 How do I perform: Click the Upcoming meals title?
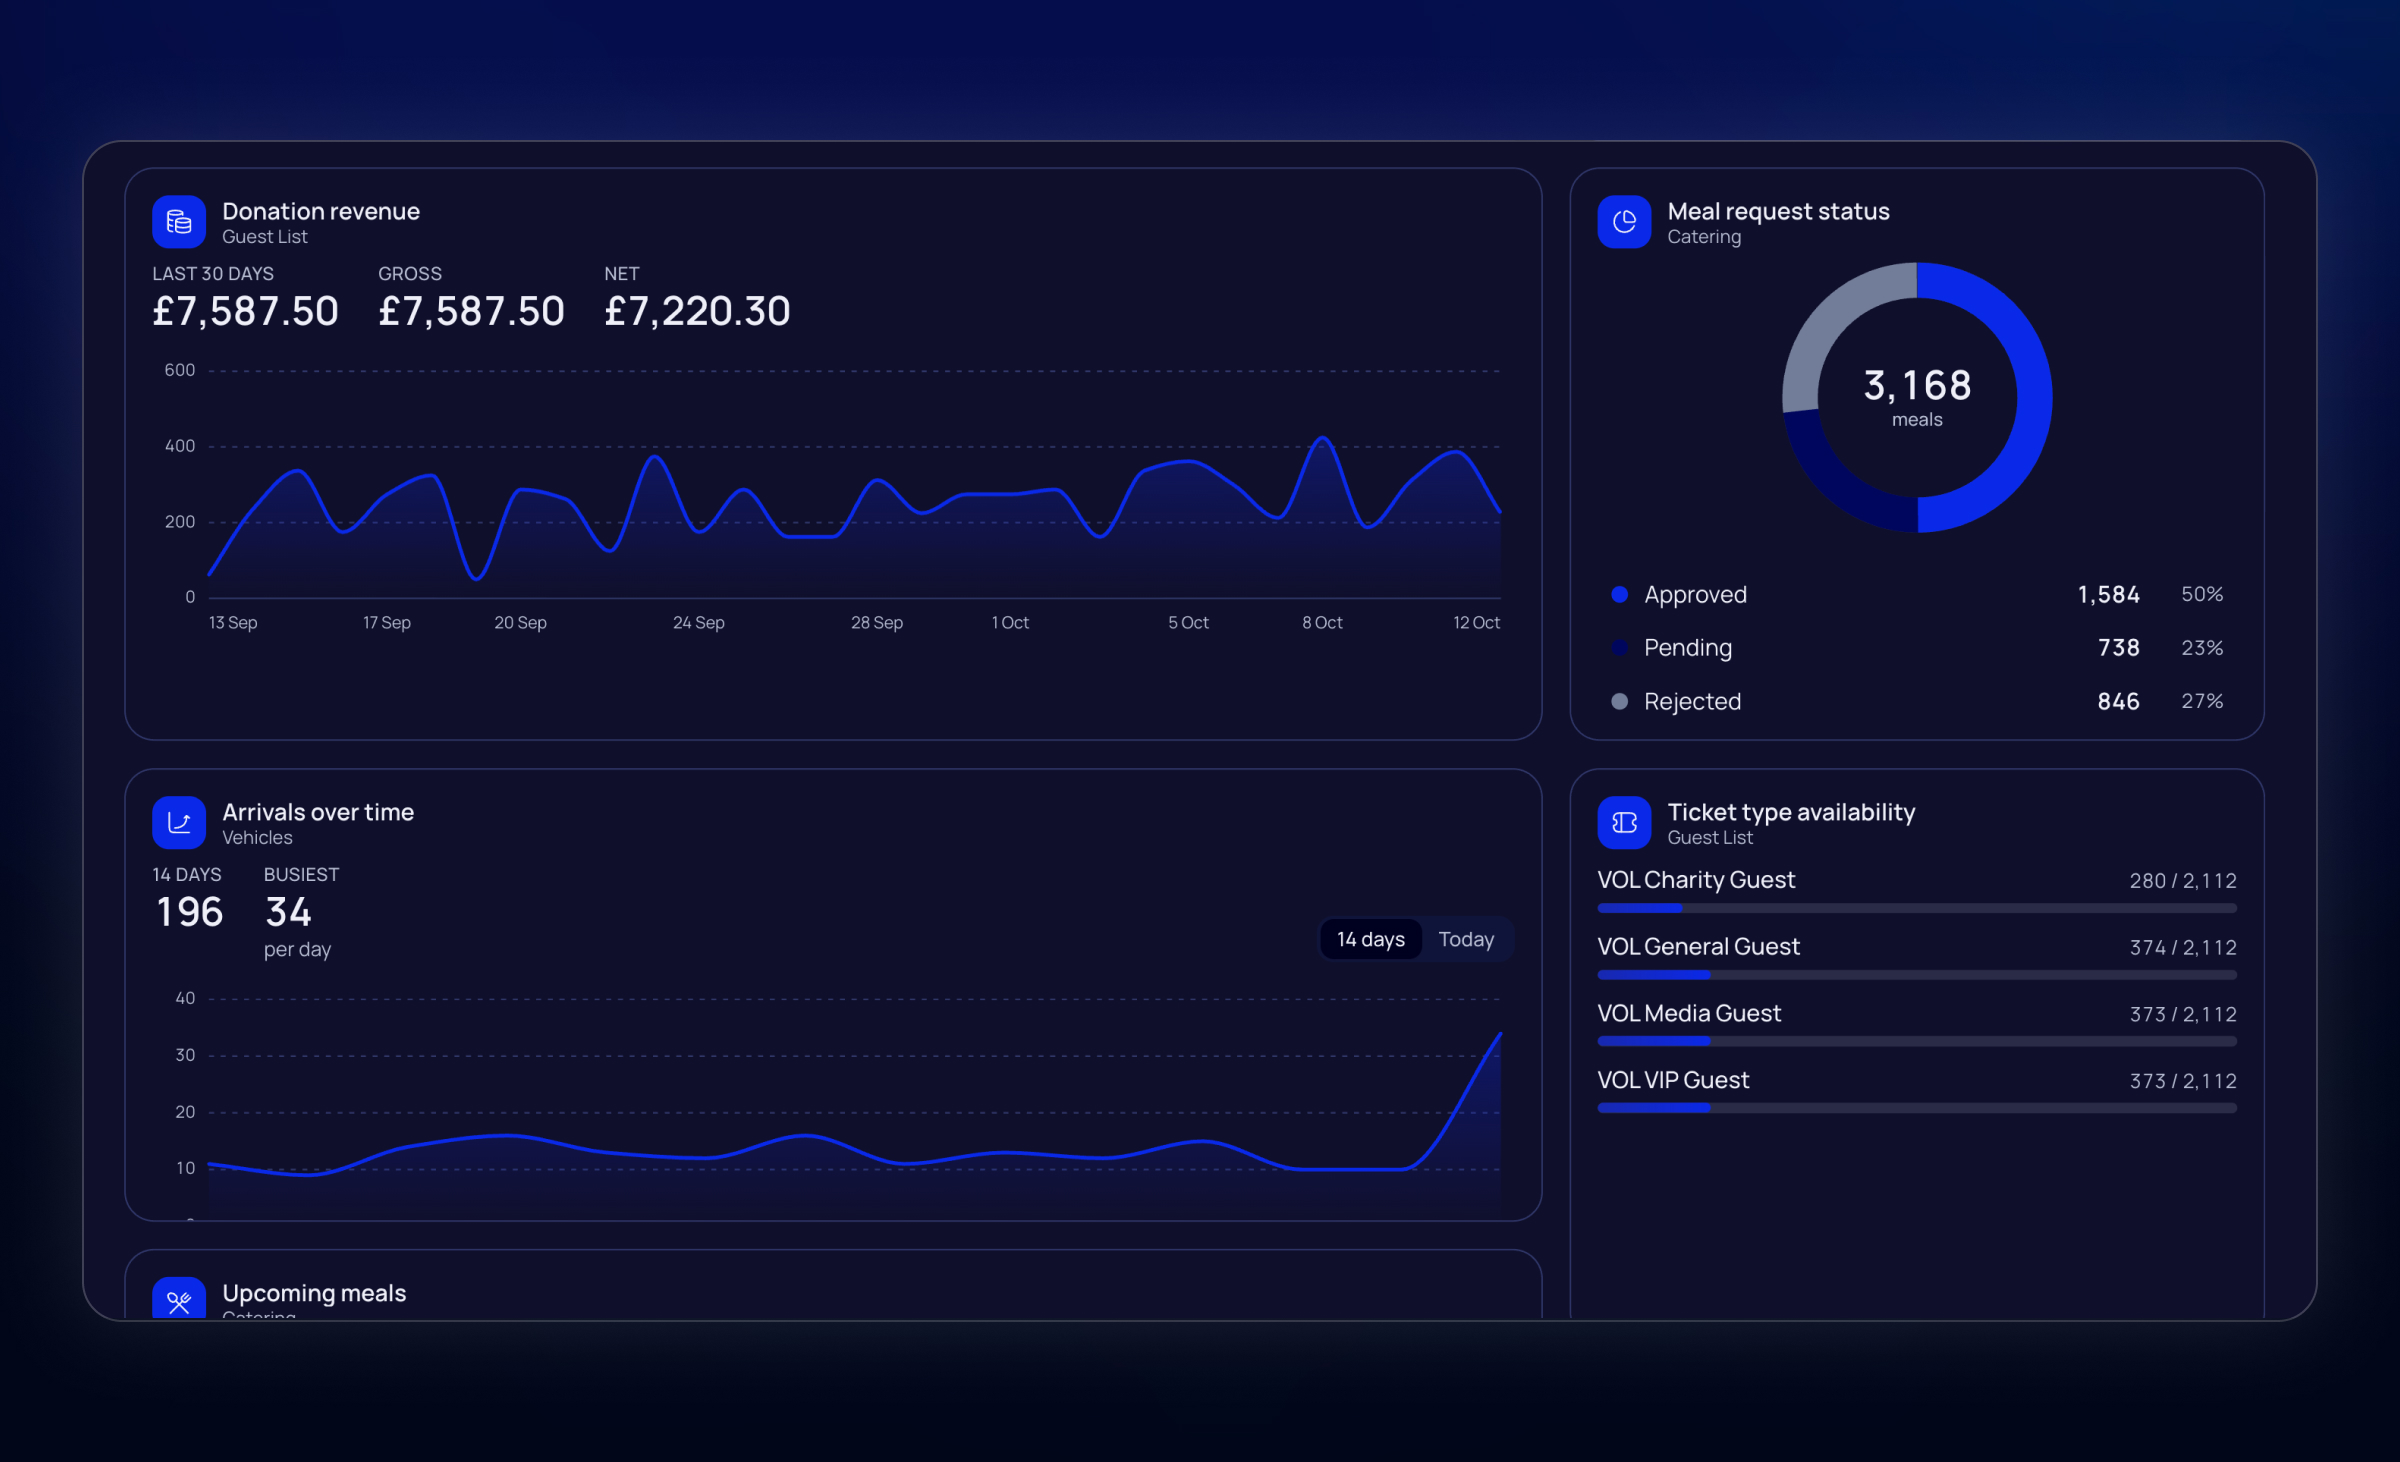pyautogui.click(x=314, y=1293)
